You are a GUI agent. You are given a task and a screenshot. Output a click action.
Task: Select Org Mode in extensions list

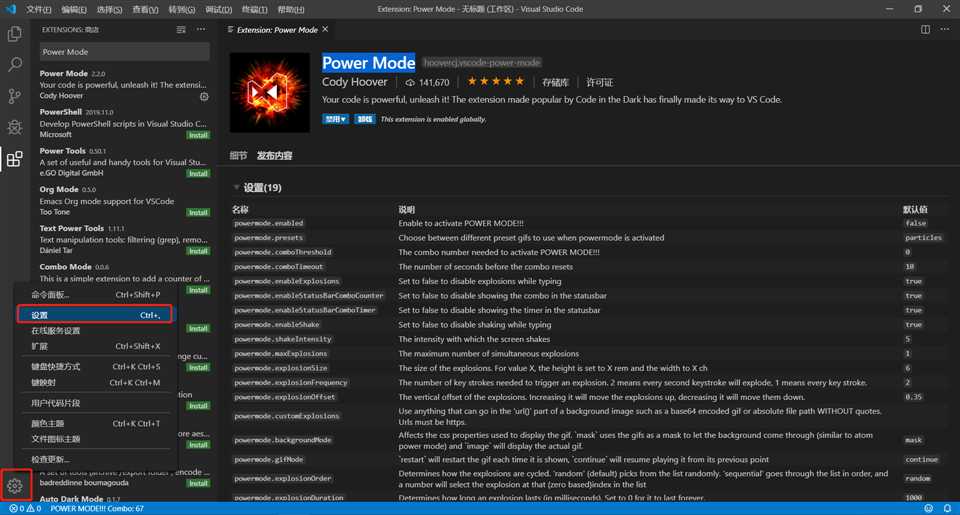(124, 200)
